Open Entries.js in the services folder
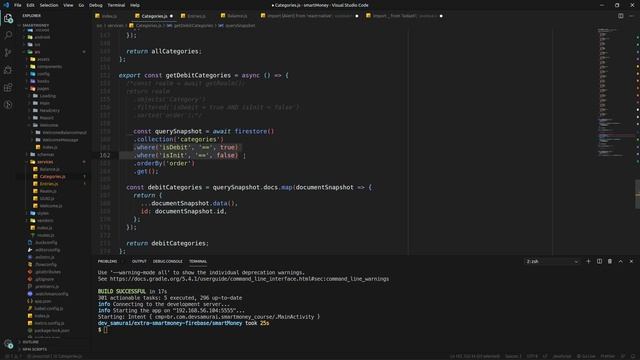Viewport: 640px width, 360px height. (x=49, y=184)
